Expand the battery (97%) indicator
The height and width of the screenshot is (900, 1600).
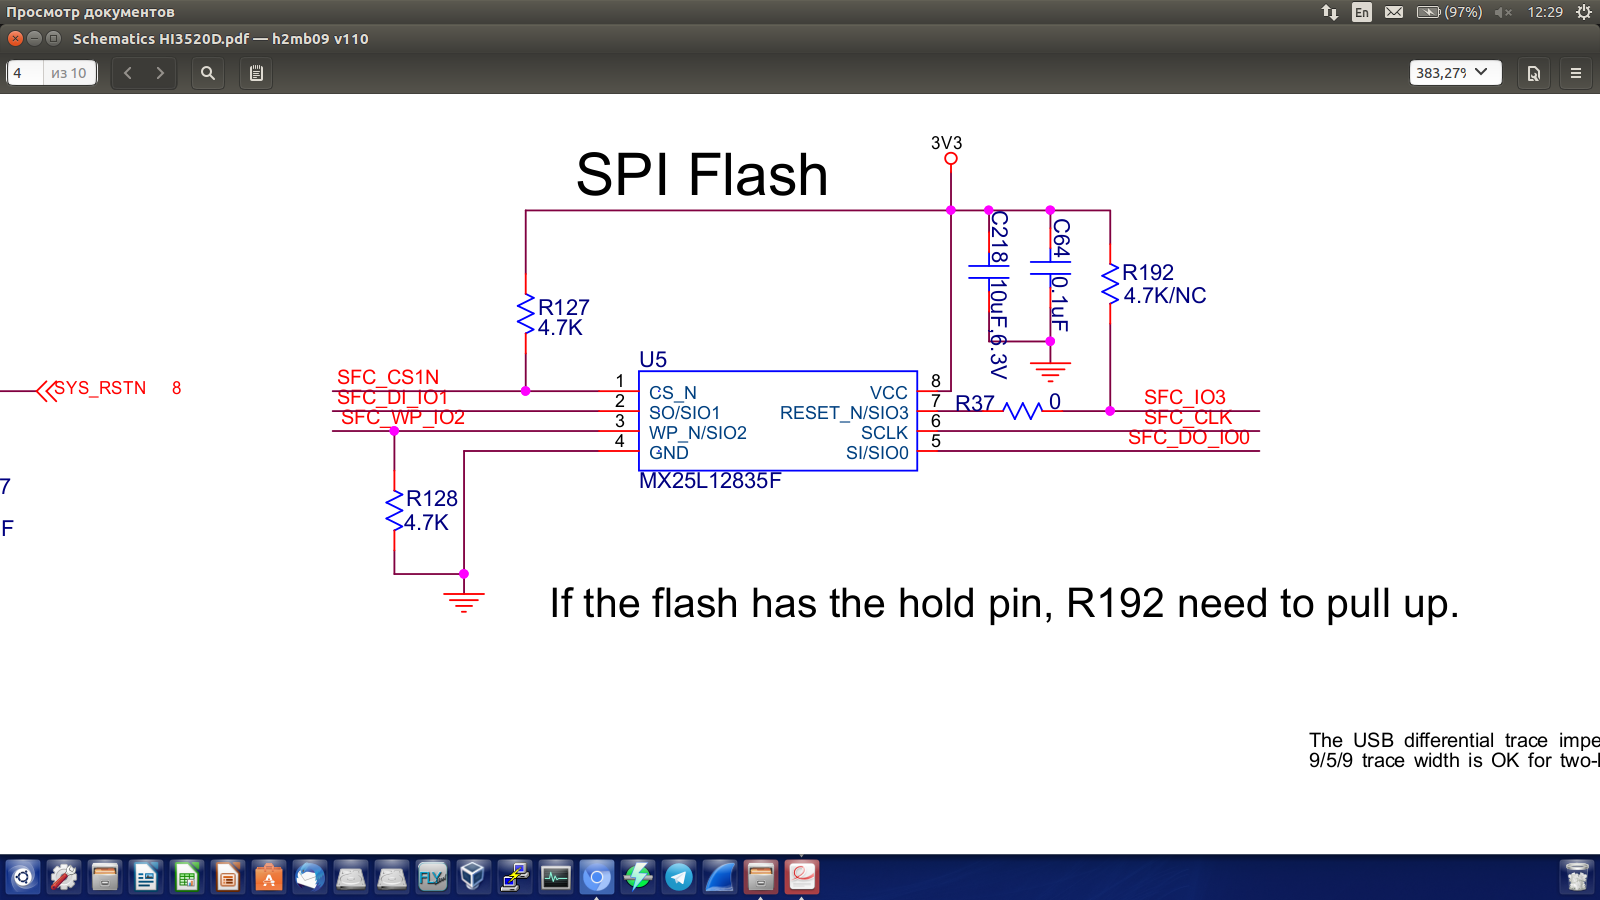click(1449, 12)
